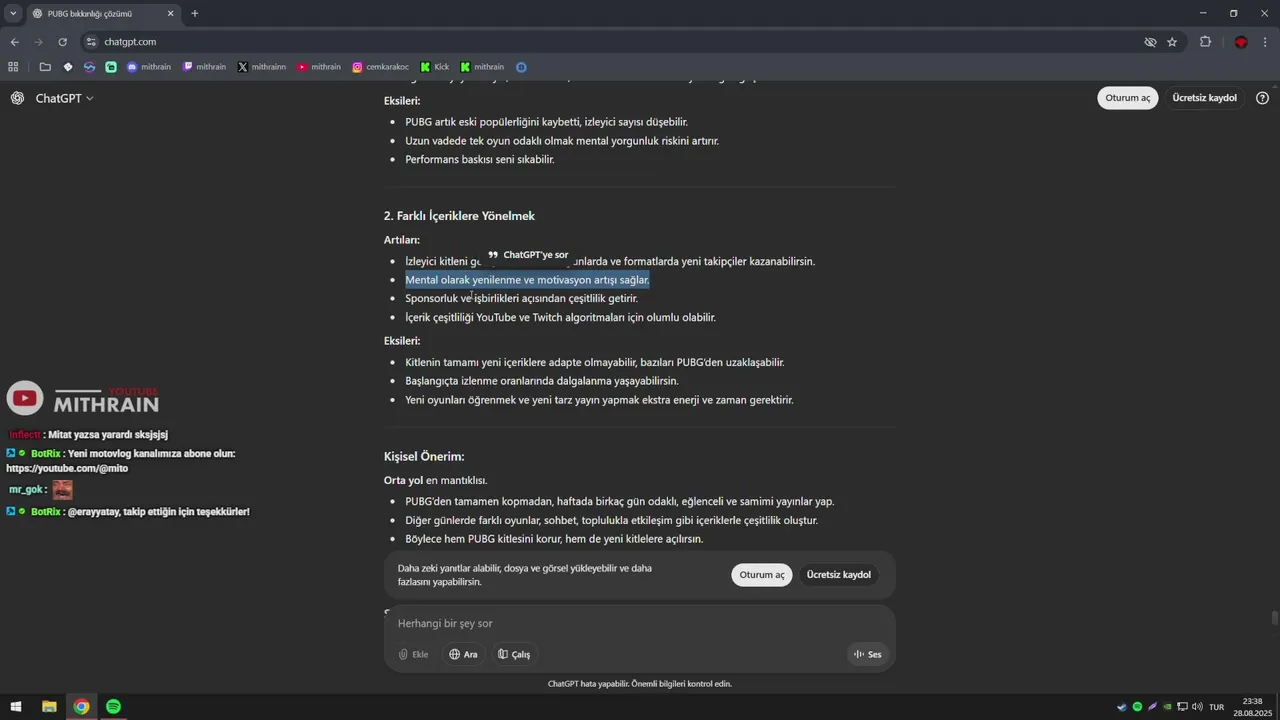This screenshot has height=720, width=1280.
Task: Click the Çalış study button
Action: pos(514,654)
